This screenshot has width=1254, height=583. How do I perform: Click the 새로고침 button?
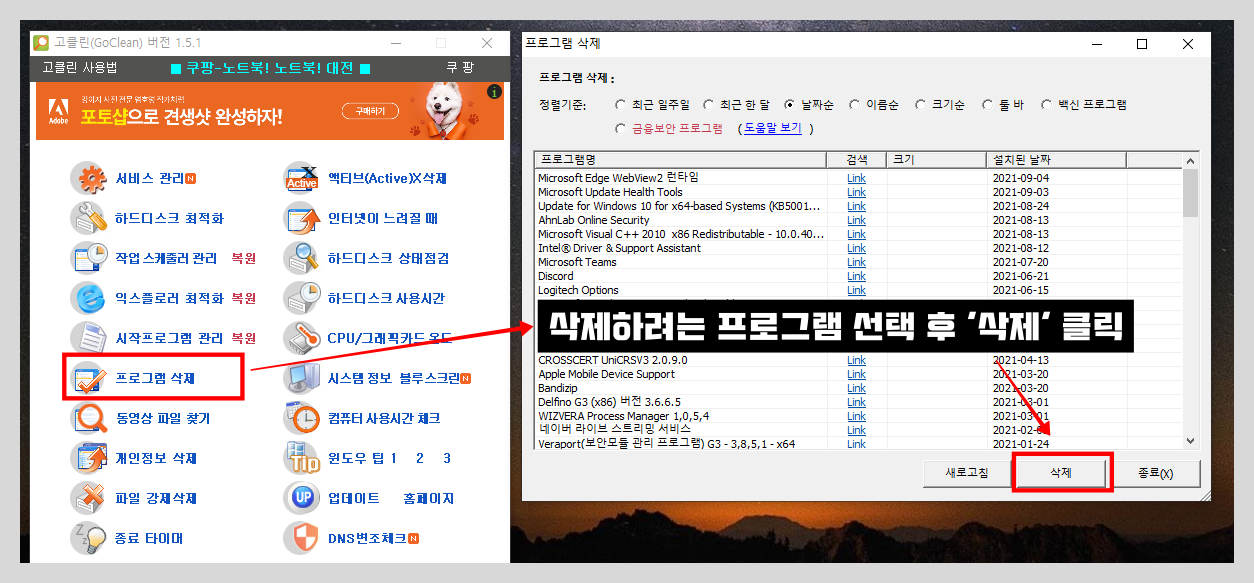point(967,473)
